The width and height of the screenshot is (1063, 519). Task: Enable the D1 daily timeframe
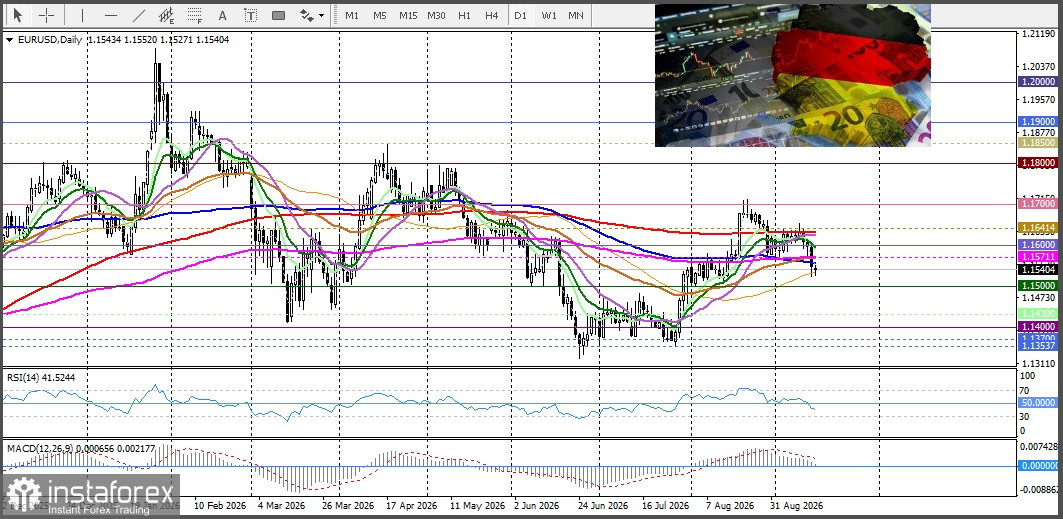pyautogui.click(x=520, y=15)
